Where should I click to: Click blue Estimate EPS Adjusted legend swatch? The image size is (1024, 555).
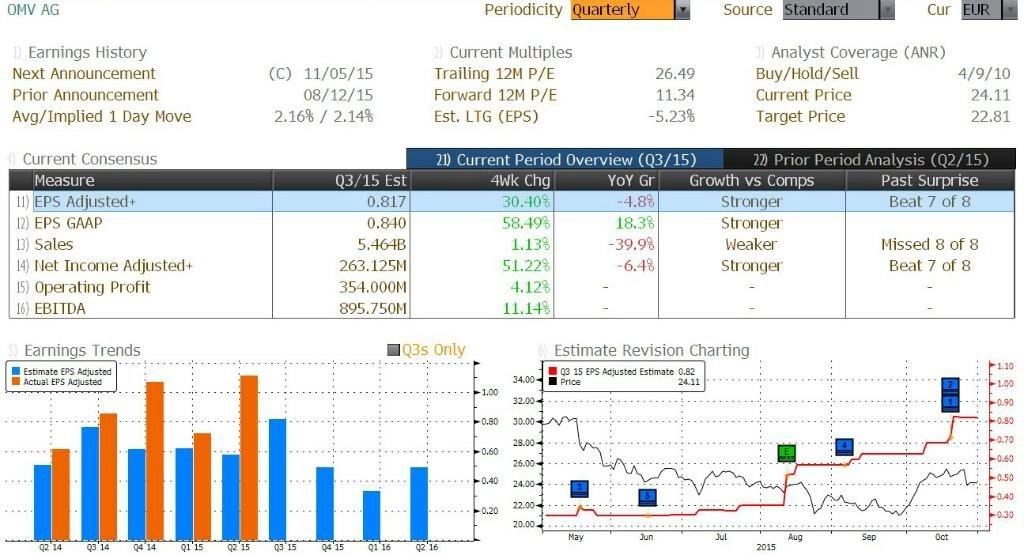[x=16, y=372]
